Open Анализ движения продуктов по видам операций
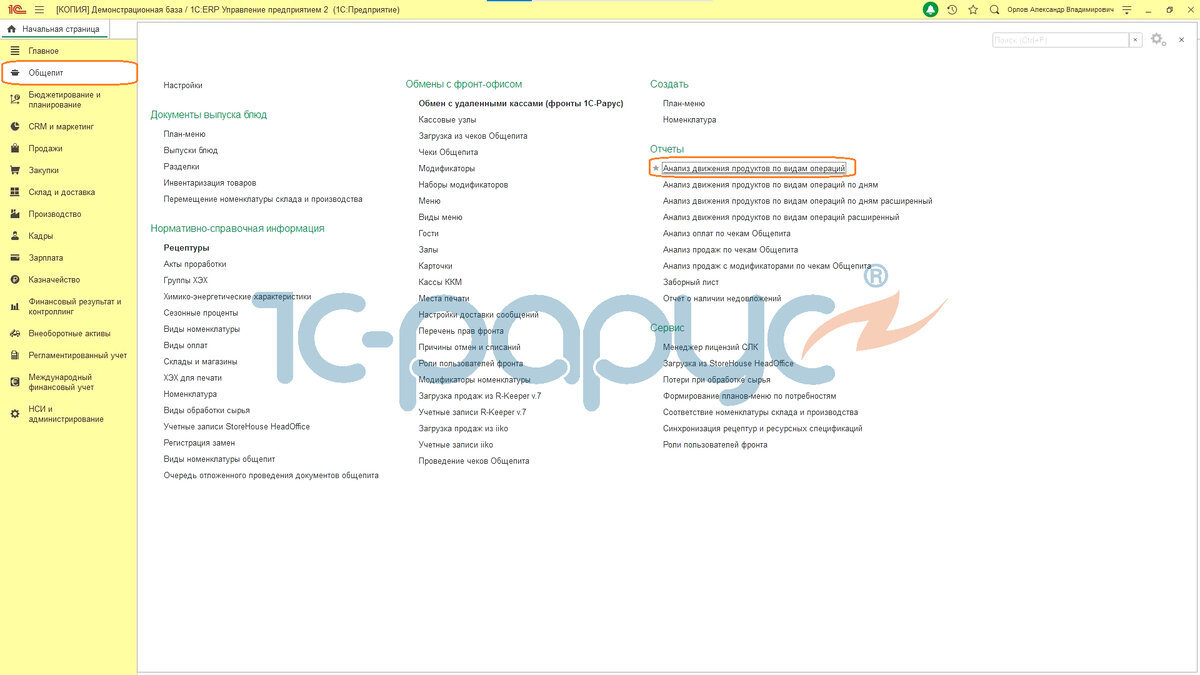 coord(754,168)
